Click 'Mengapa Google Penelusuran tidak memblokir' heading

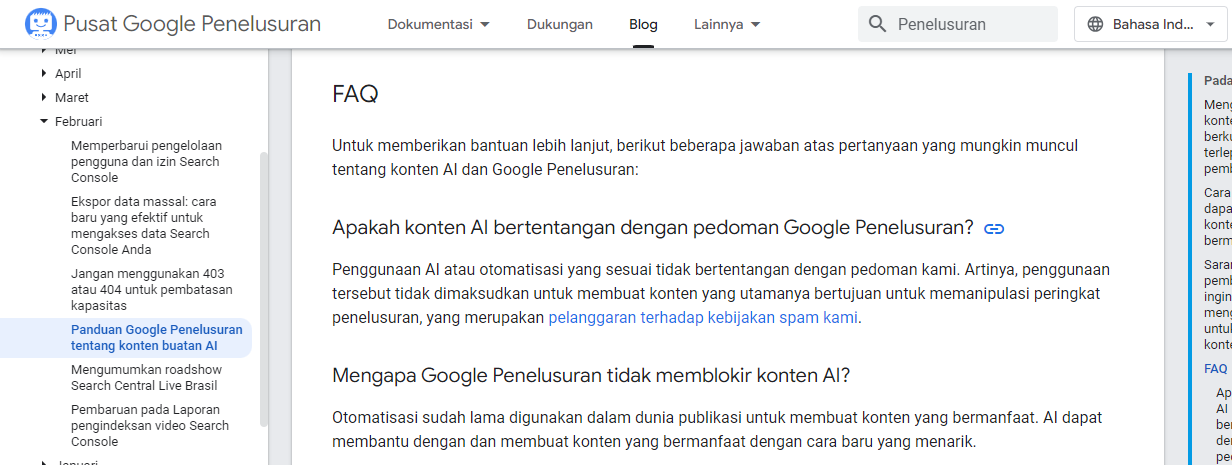[x=591, y=375]
